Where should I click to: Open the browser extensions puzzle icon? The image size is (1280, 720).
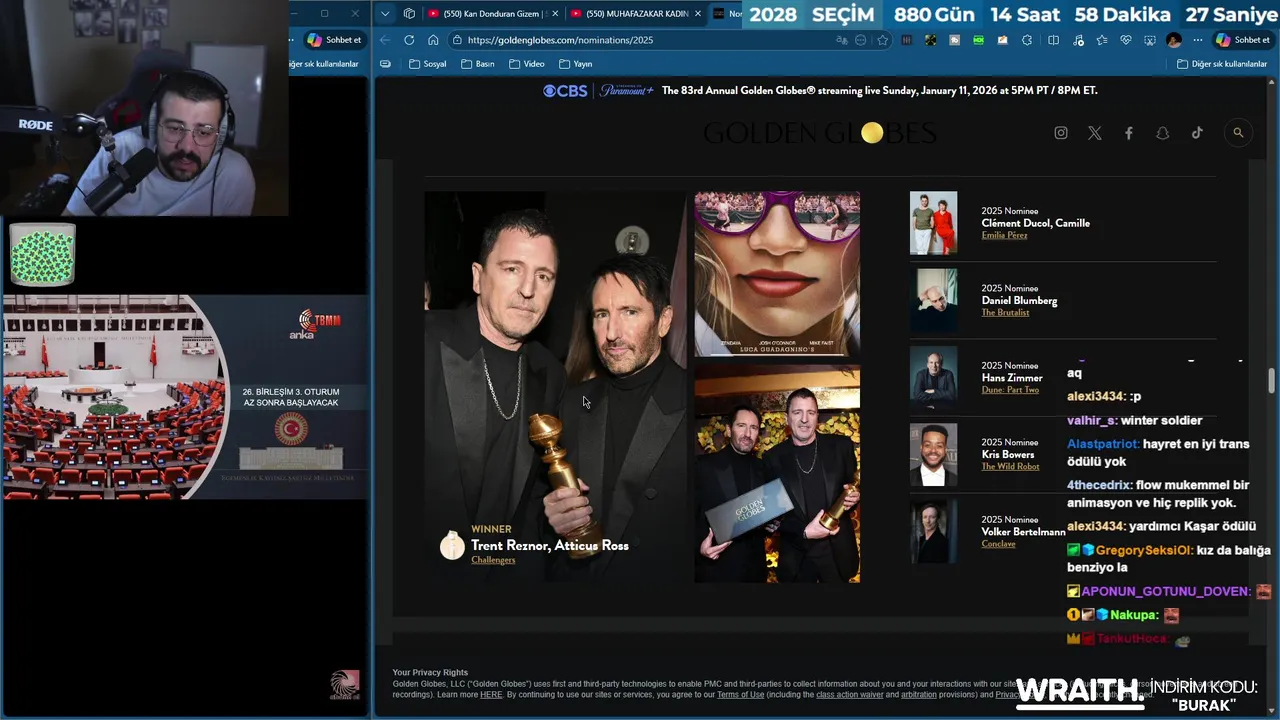coord(1027,40)
